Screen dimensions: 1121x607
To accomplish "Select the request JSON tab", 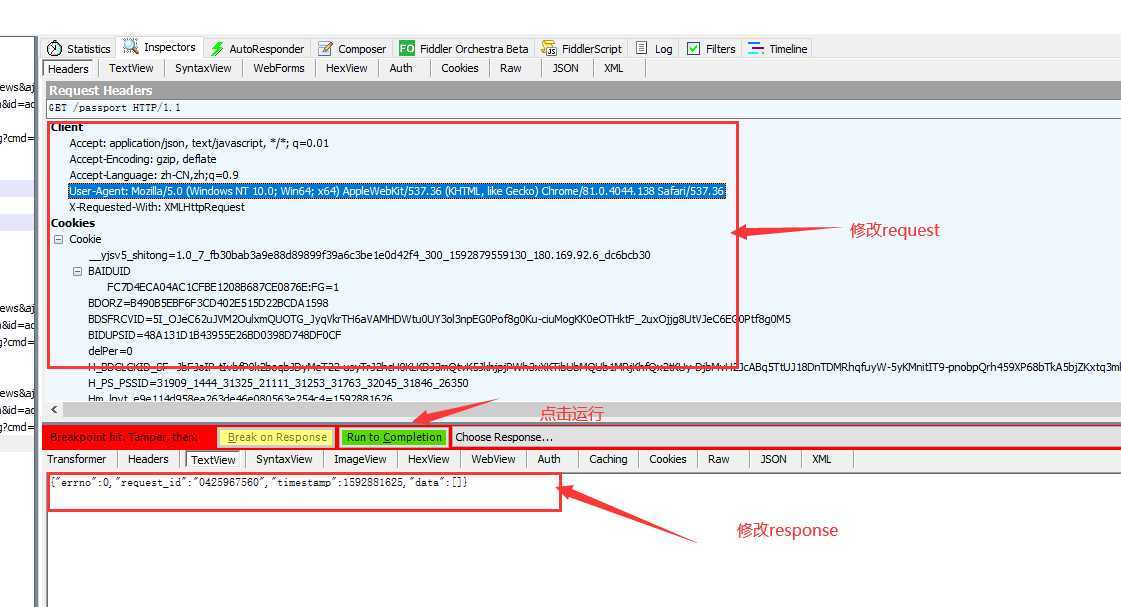I will [566, 68].
